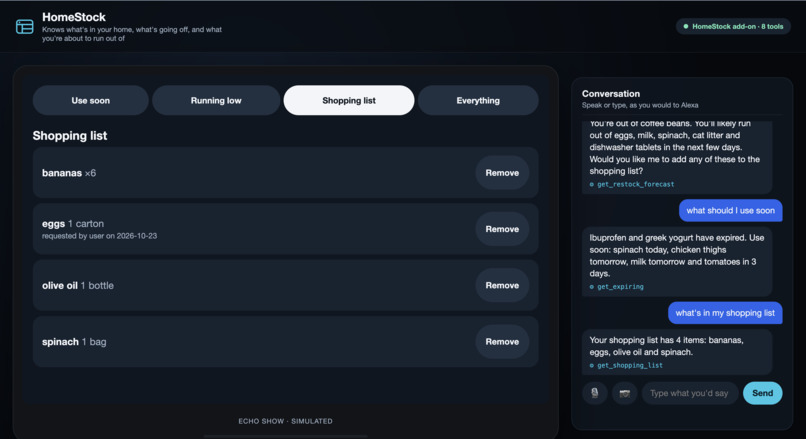Click the tagline "Knows what's in your home"

[x=132, y=34]
